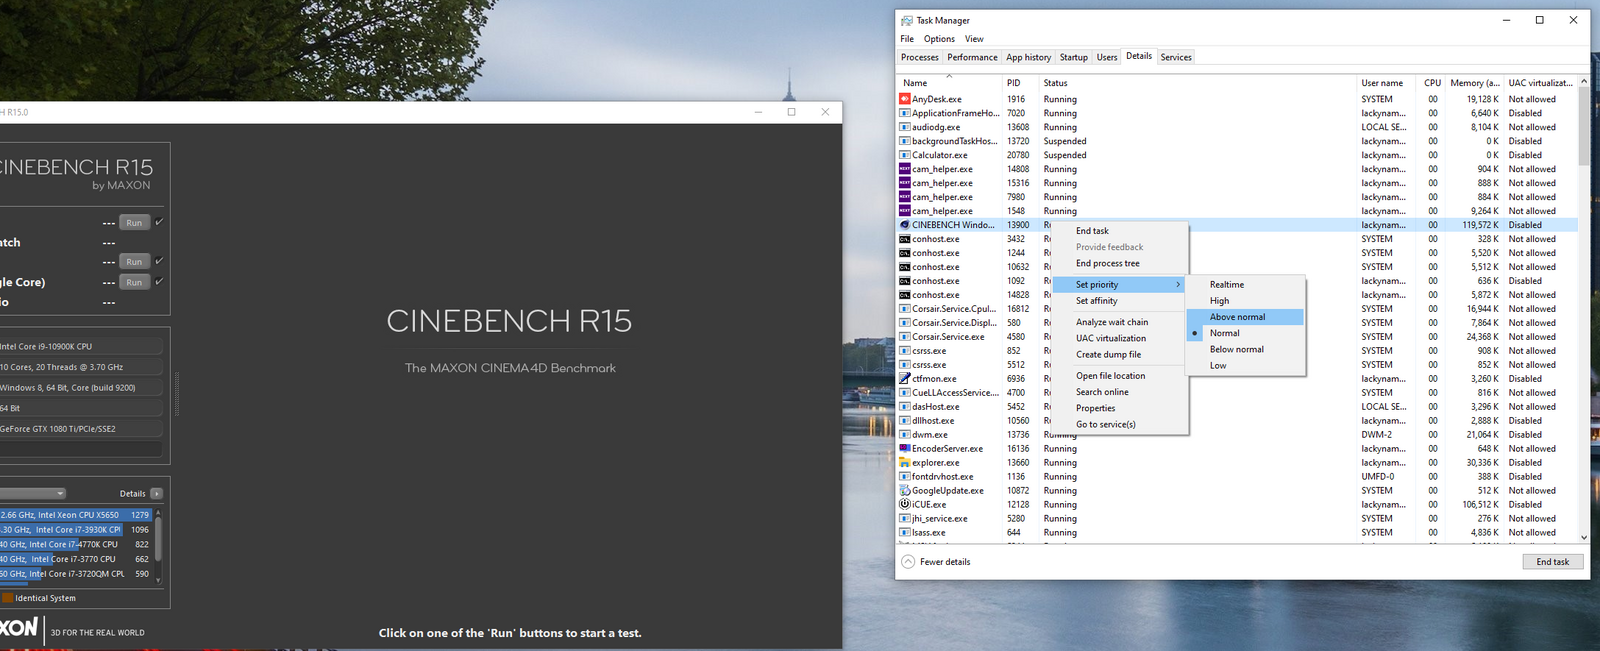This screenshot has width=1600, height=651.
Task: Click the Task Manager process list vertical scrollbar
Action: tap(1583, 310)
